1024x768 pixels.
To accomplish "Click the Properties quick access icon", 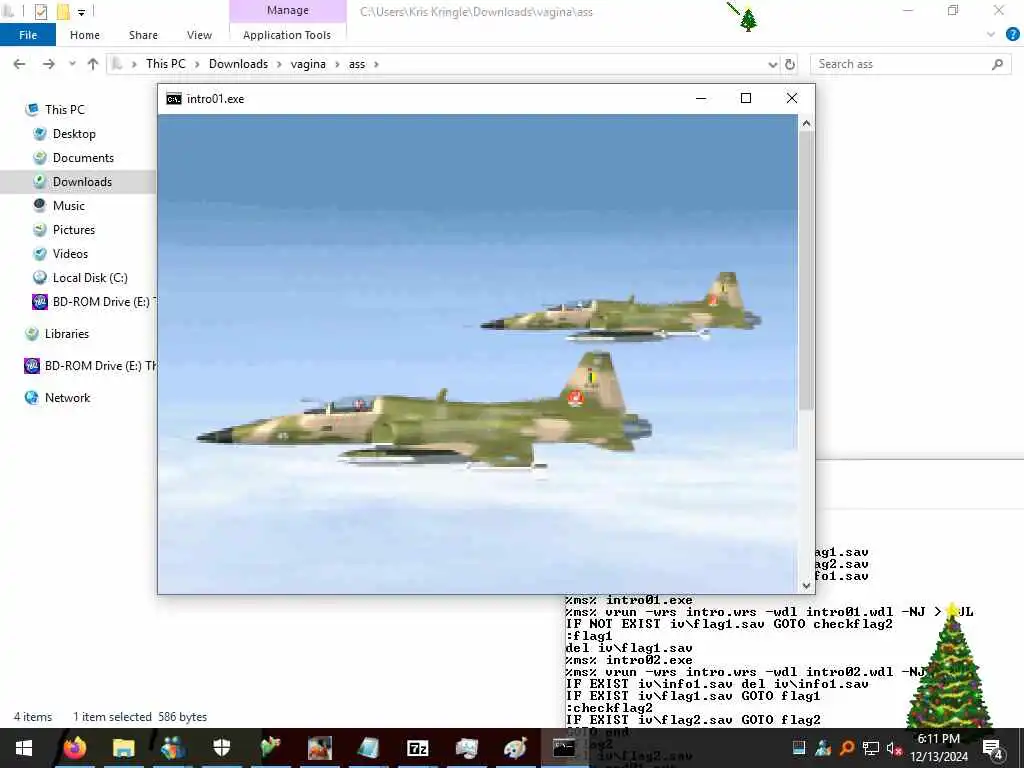I will pyautogui.click(x=40, y=11).
